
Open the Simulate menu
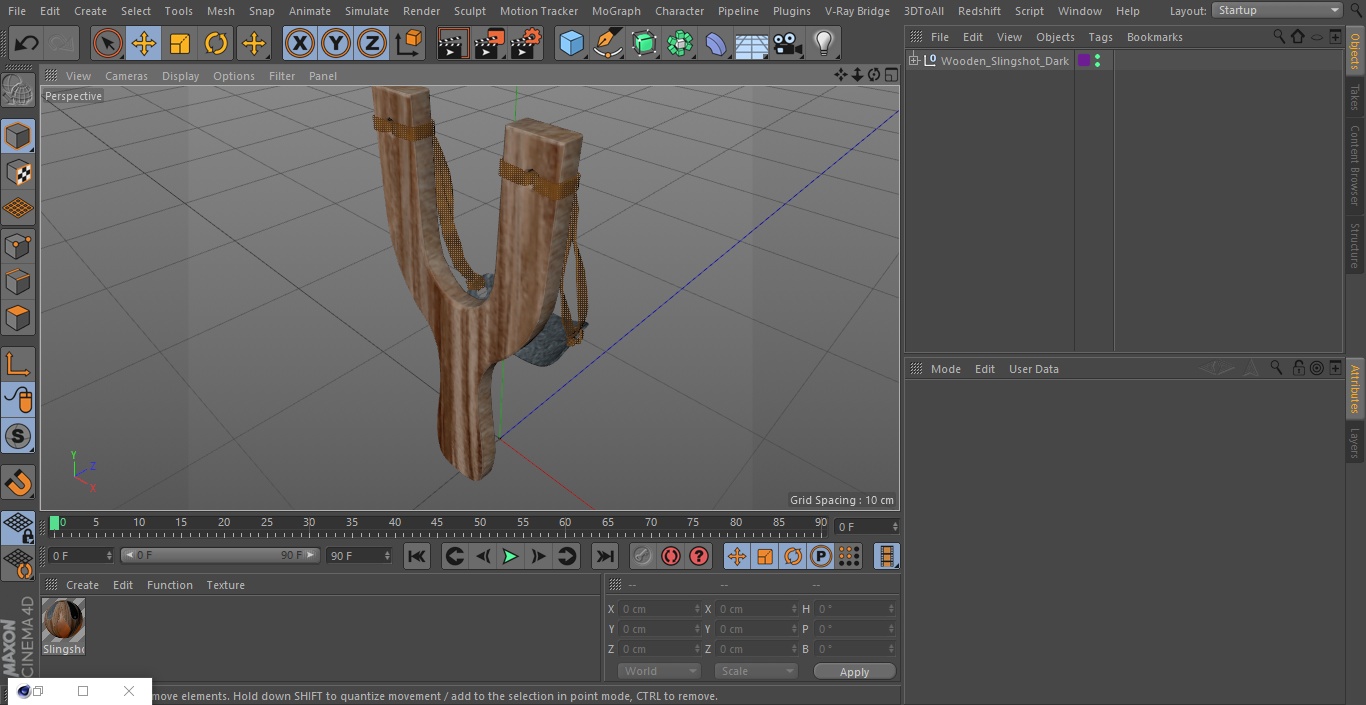[367, 11]
